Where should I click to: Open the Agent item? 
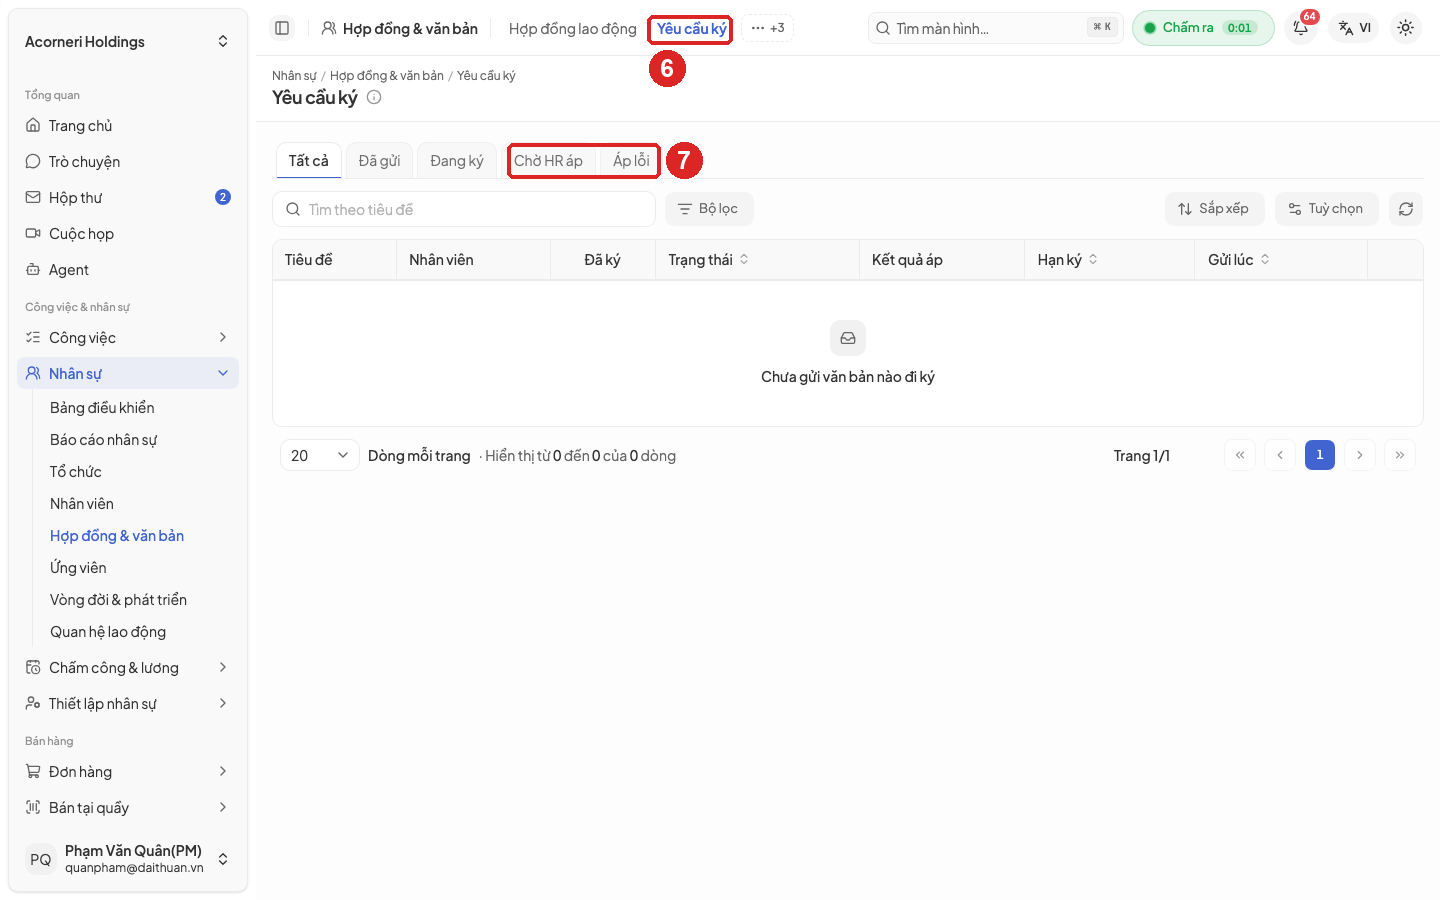[x=128, y=270]
